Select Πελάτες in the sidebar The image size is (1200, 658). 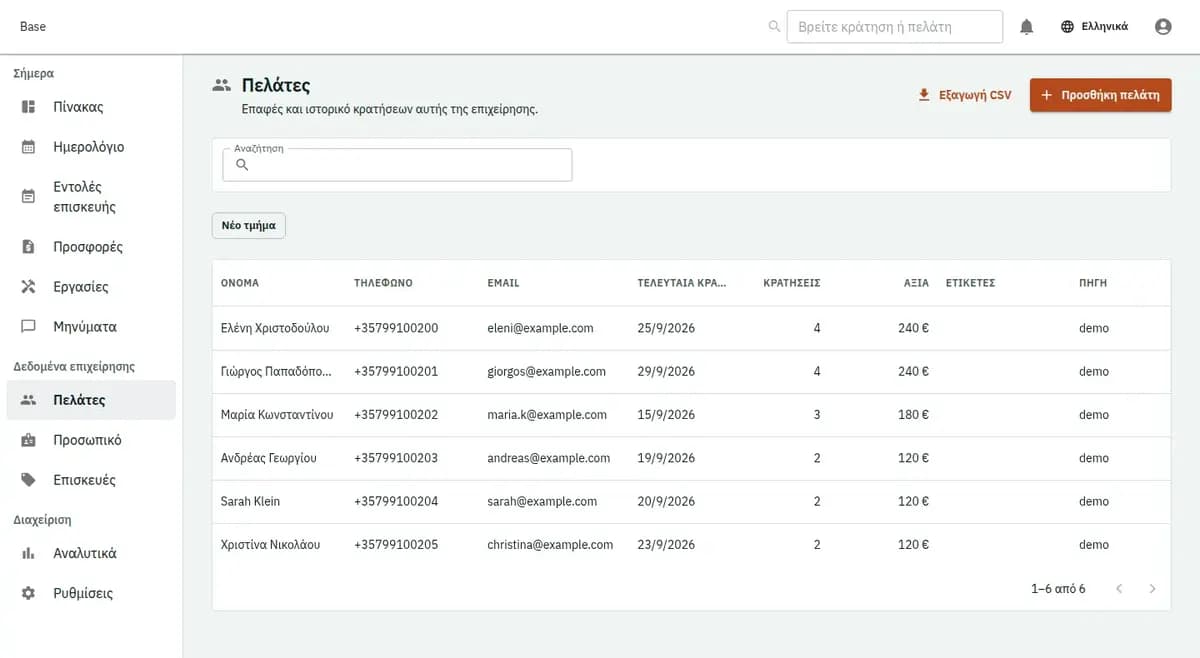91,400
